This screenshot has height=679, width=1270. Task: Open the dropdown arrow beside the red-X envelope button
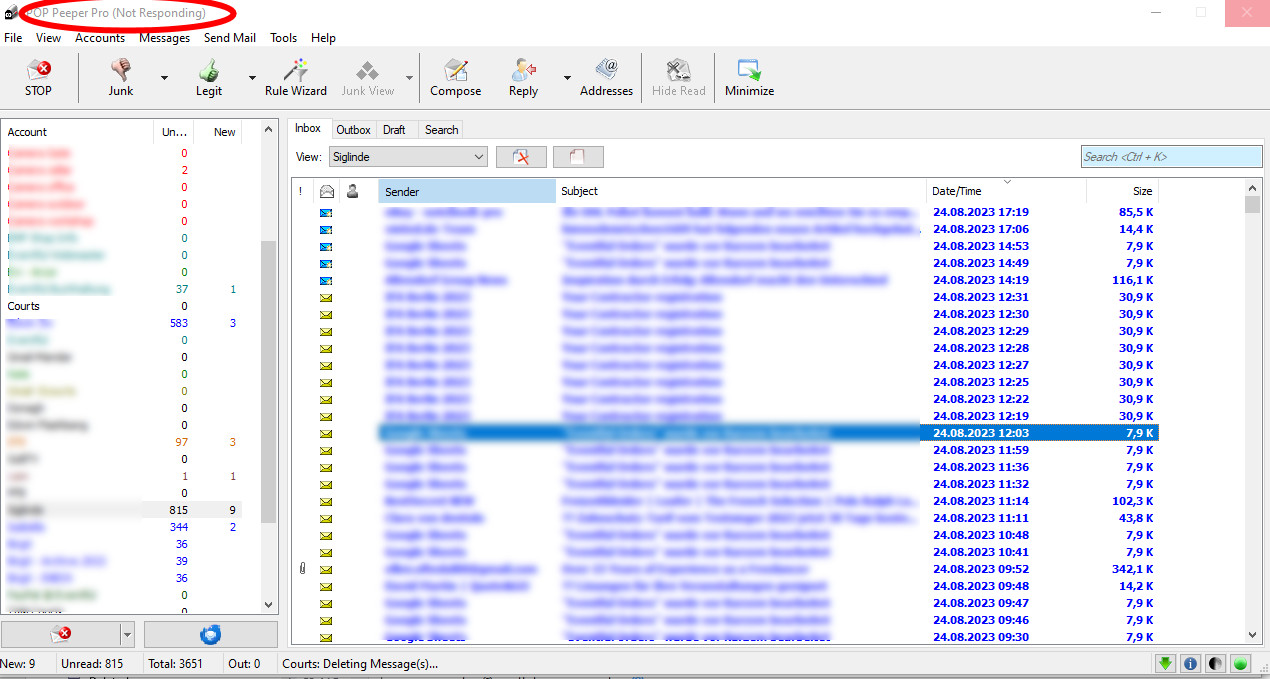coord(126,634)
